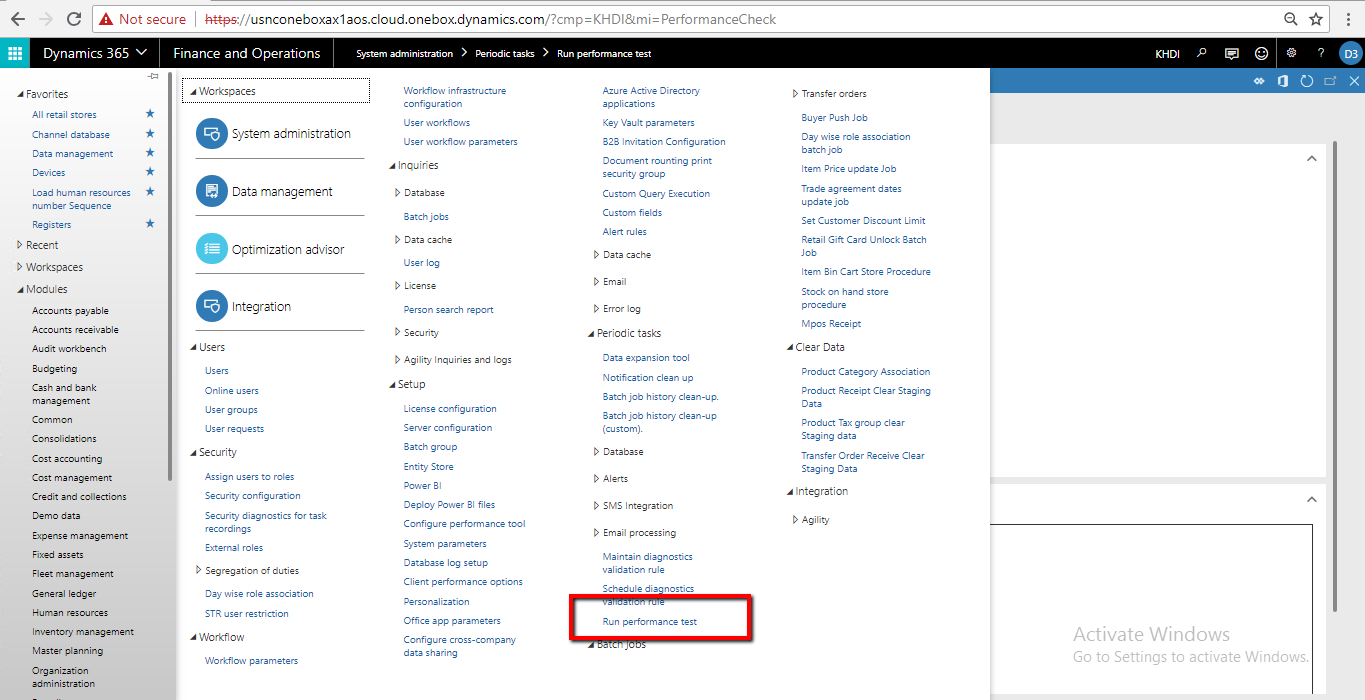Screen dimensions: 1365x700
Task: Click Finance and Operations title
Action: (x=247, y=54)
